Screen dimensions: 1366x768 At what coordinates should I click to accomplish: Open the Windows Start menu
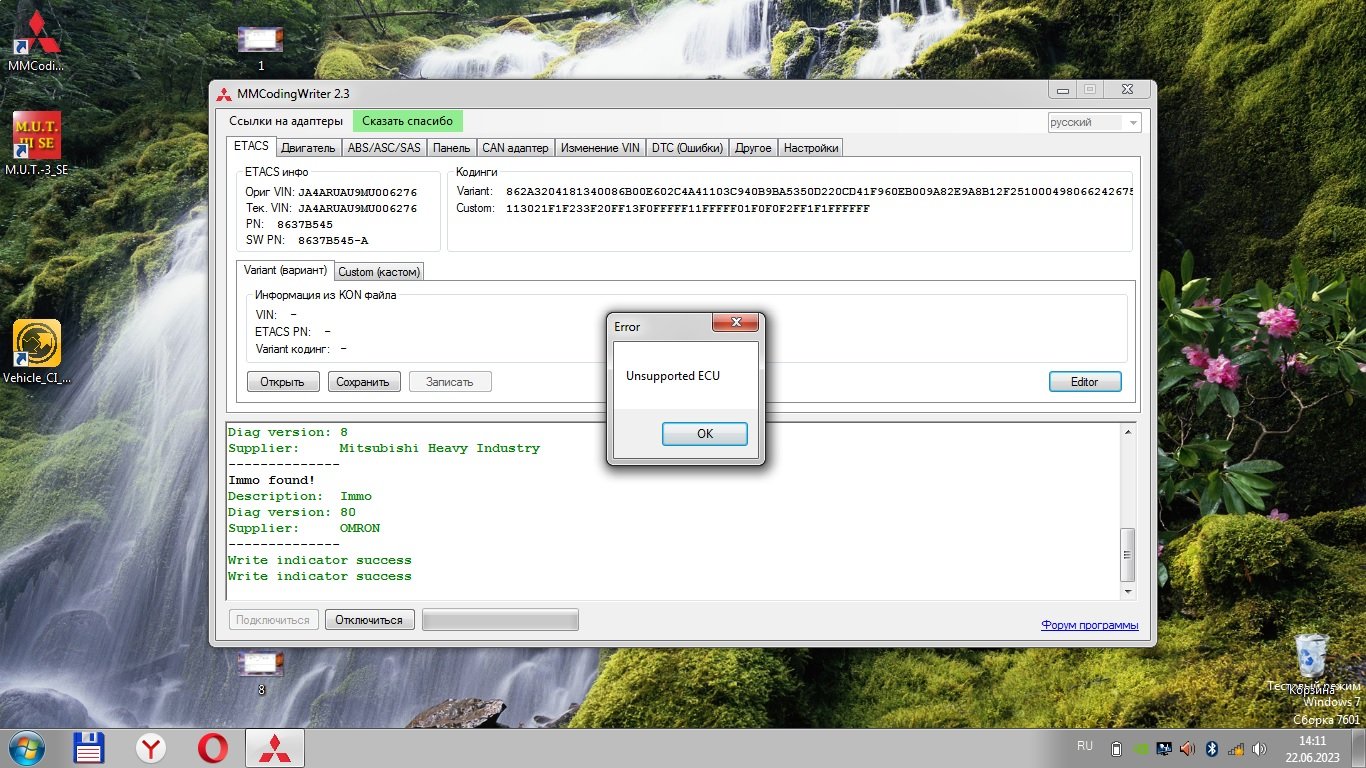click(x=26, y=748)
